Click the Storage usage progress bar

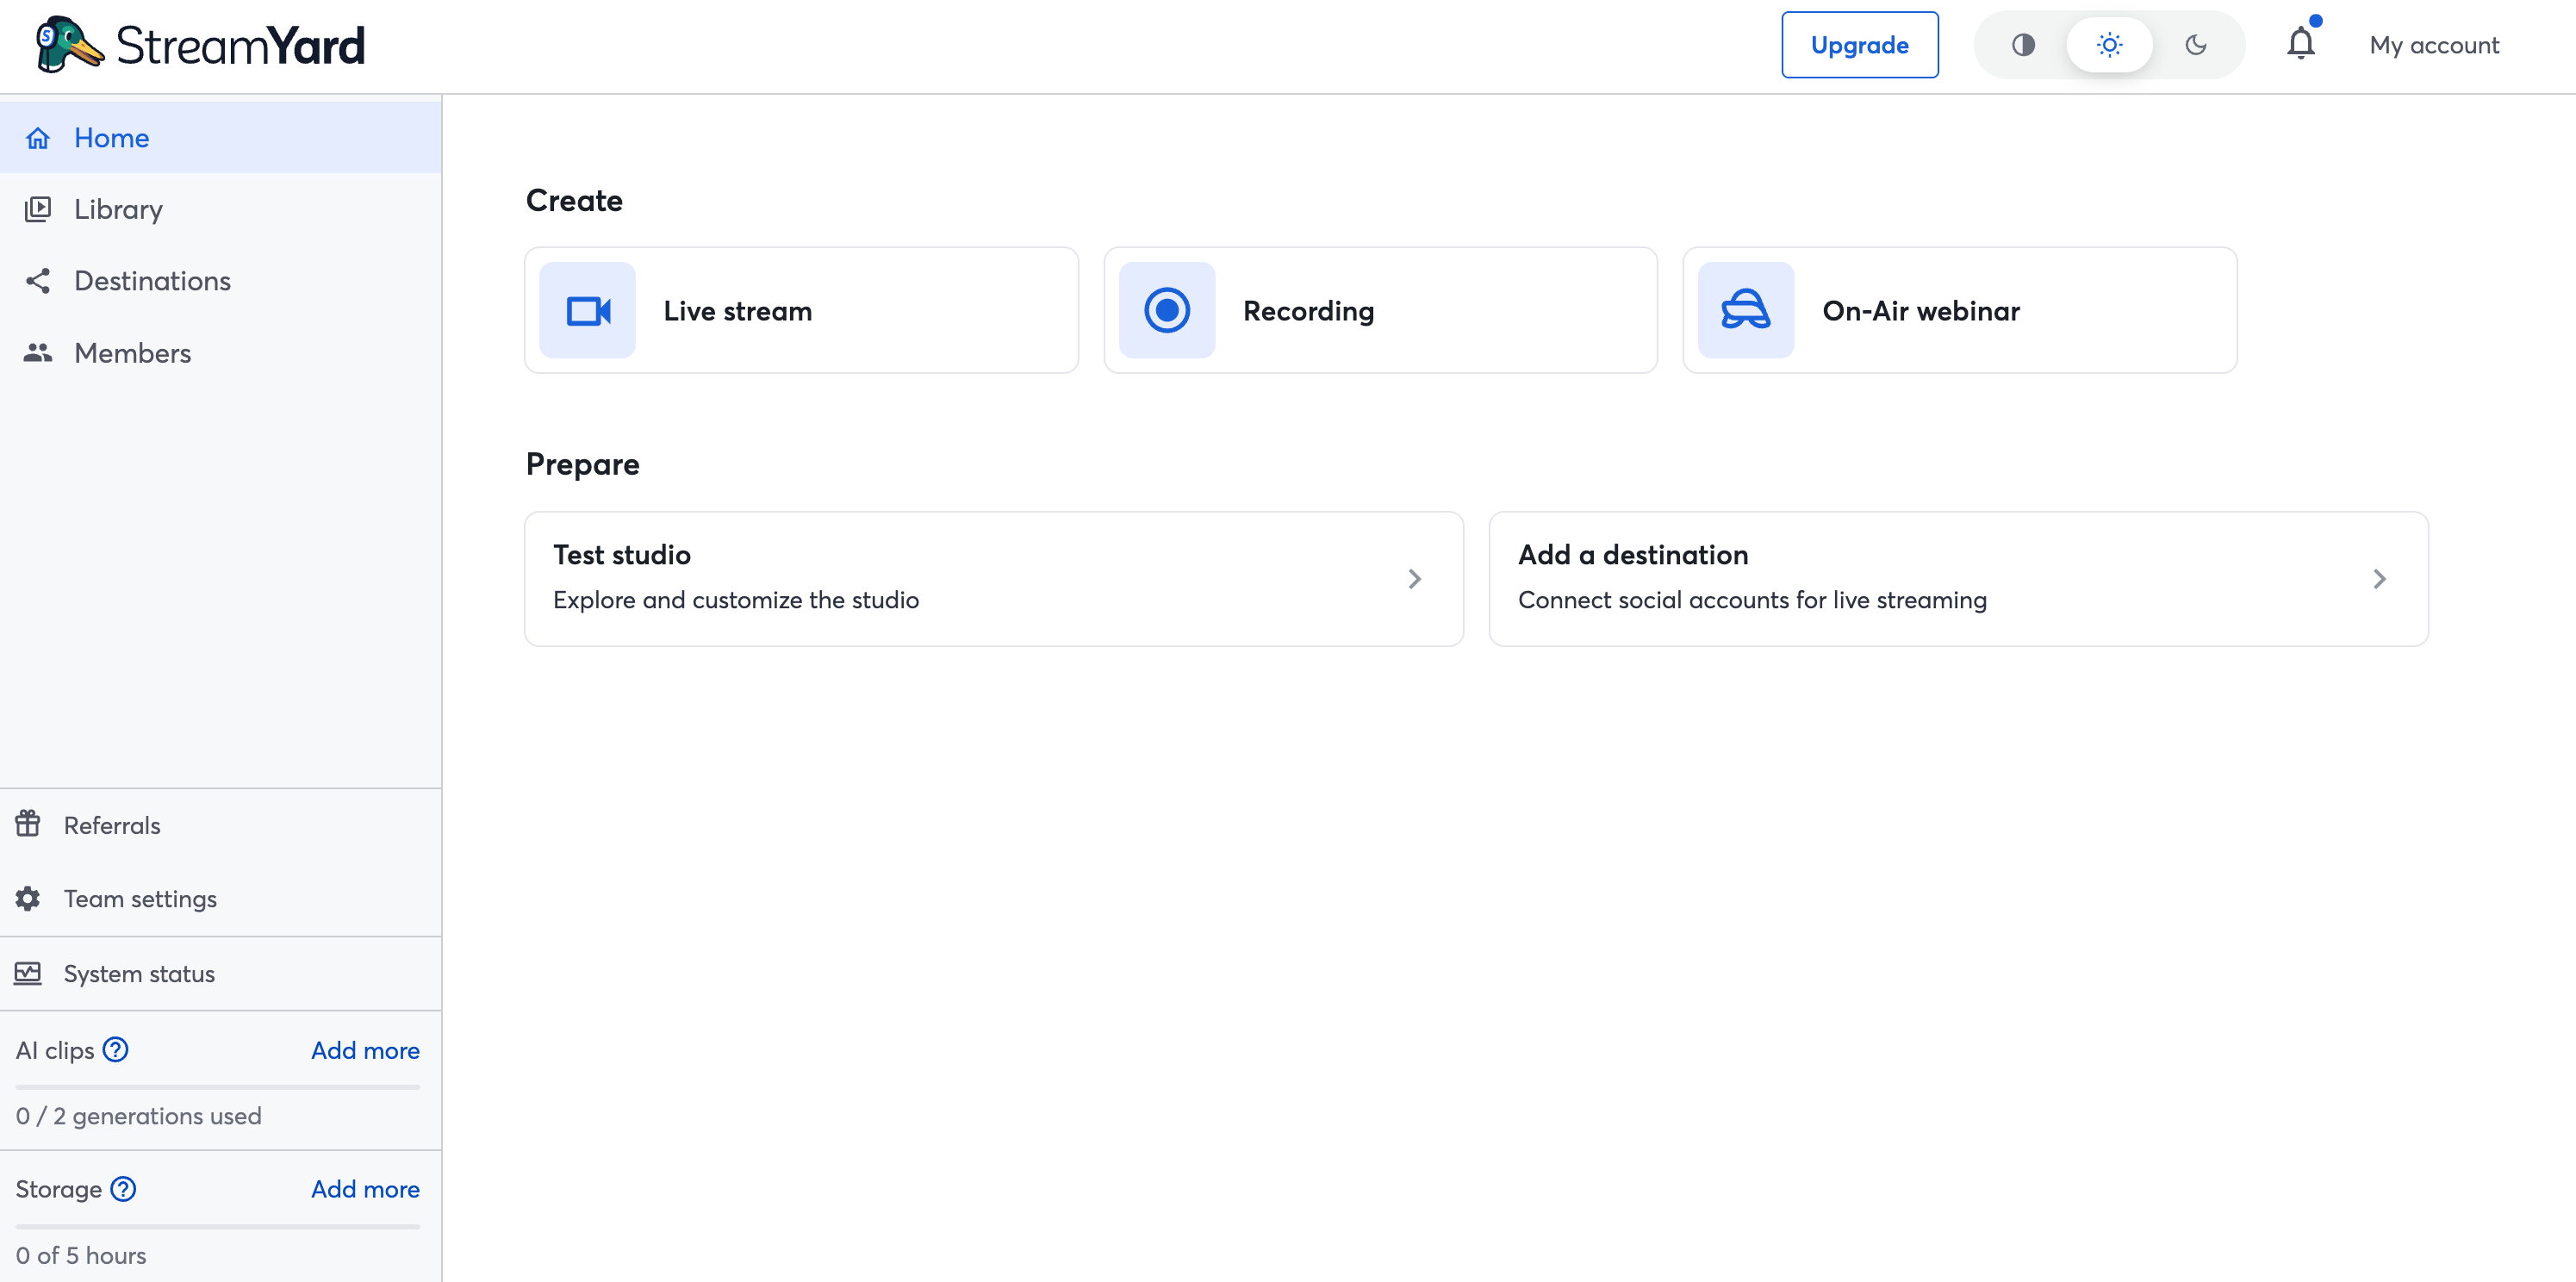coord(218,1226)
